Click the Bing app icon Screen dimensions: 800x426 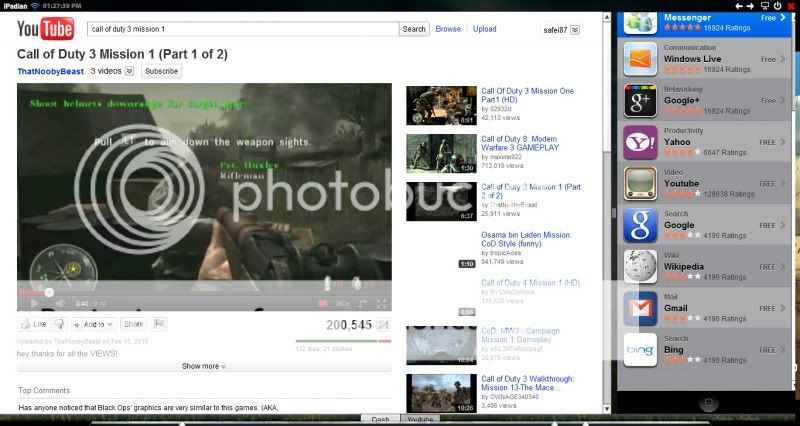point(640,350)
